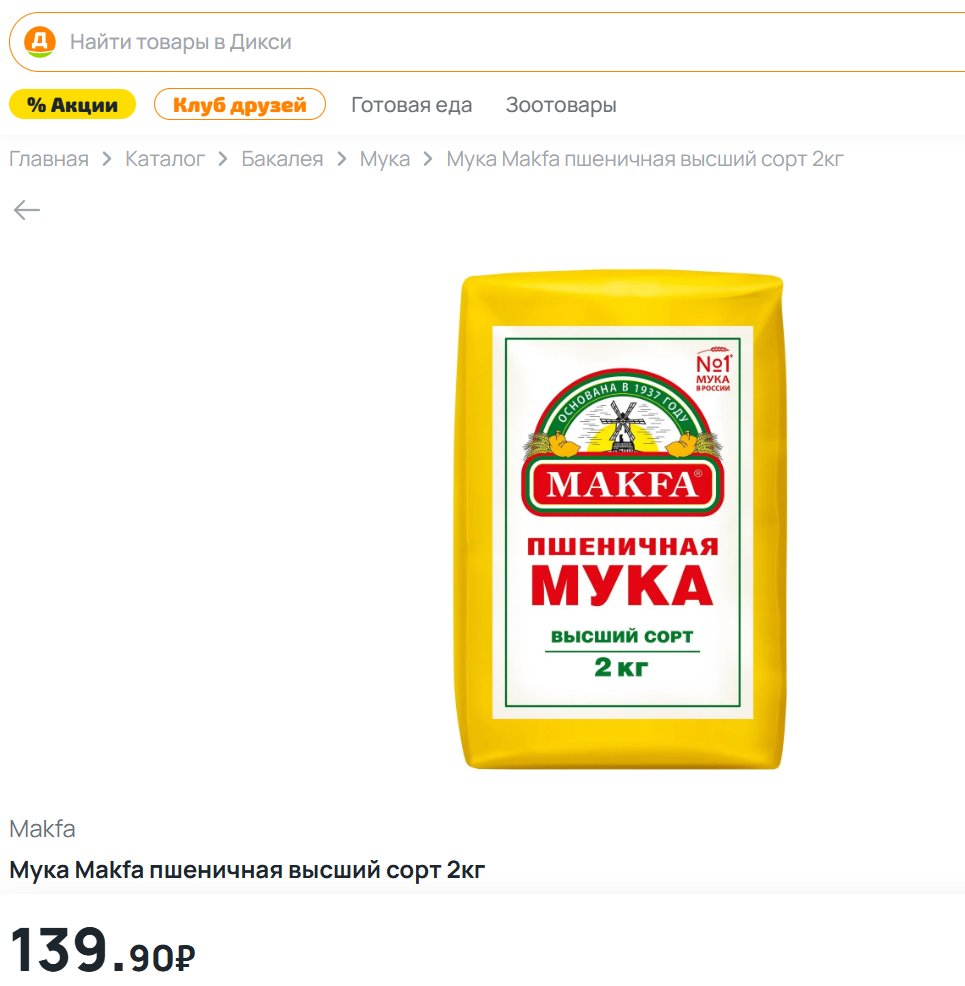
Task: Click the orange Dixy logo icon
Action: click(40, 42)
